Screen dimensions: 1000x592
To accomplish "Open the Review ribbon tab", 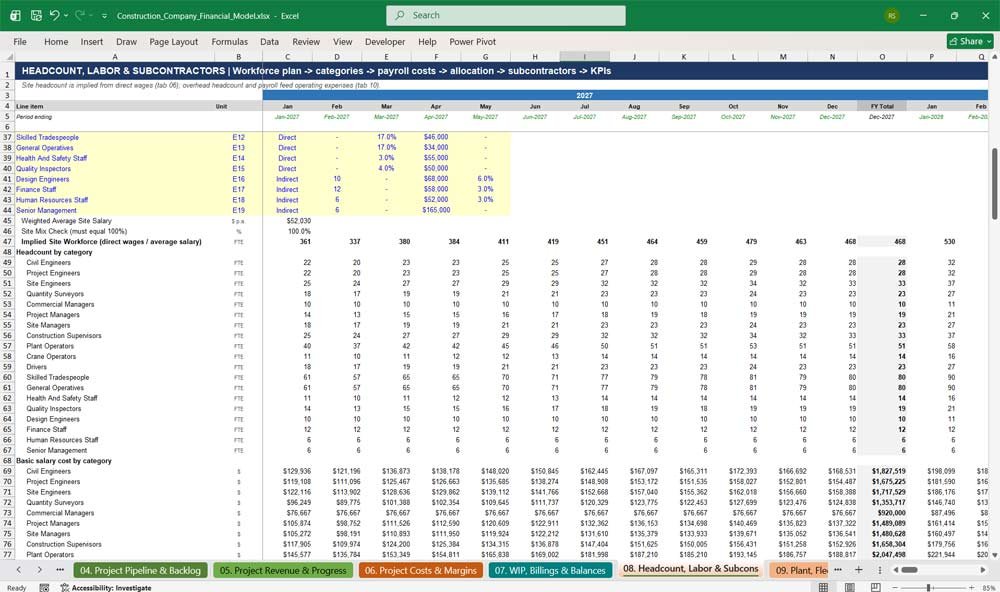I will (306, 41).
